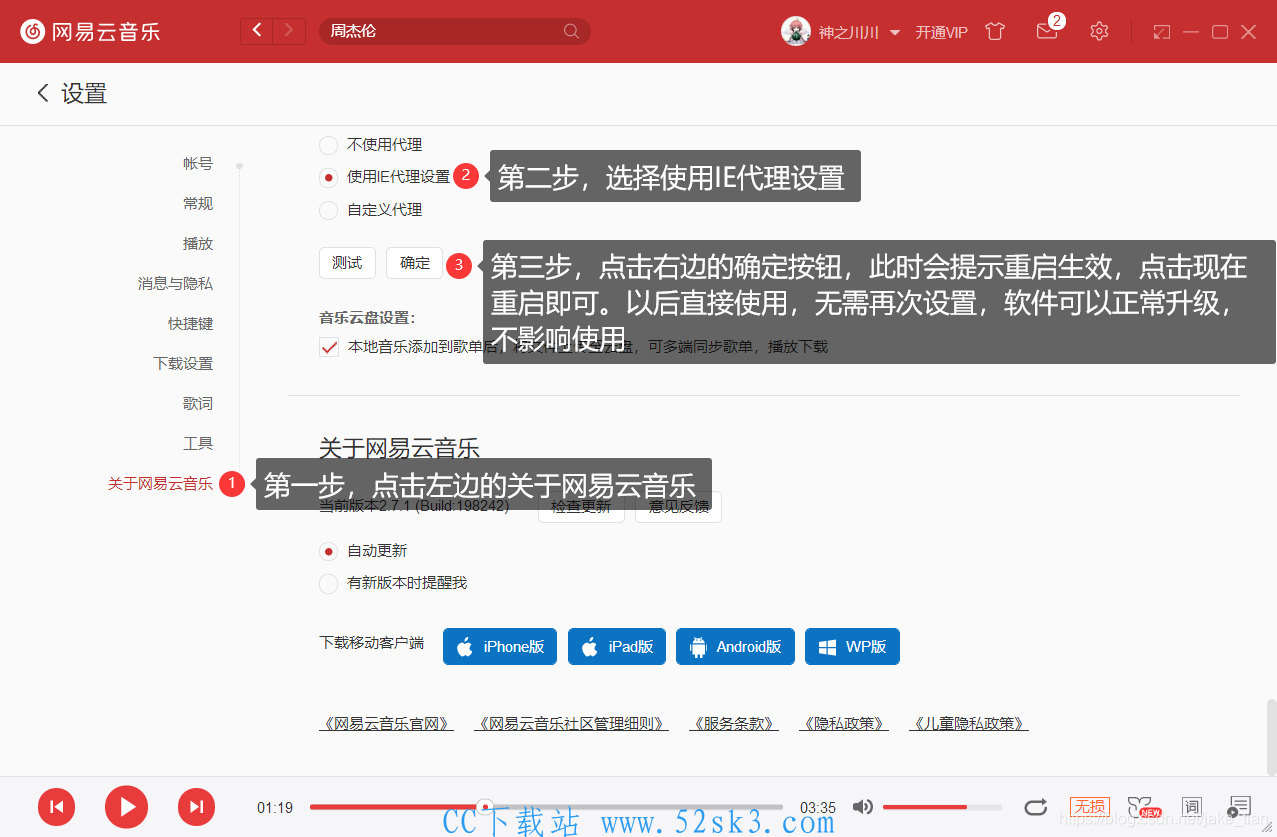Click the 设置 page title
This screenshot has height=837, width=1277.
84,94
